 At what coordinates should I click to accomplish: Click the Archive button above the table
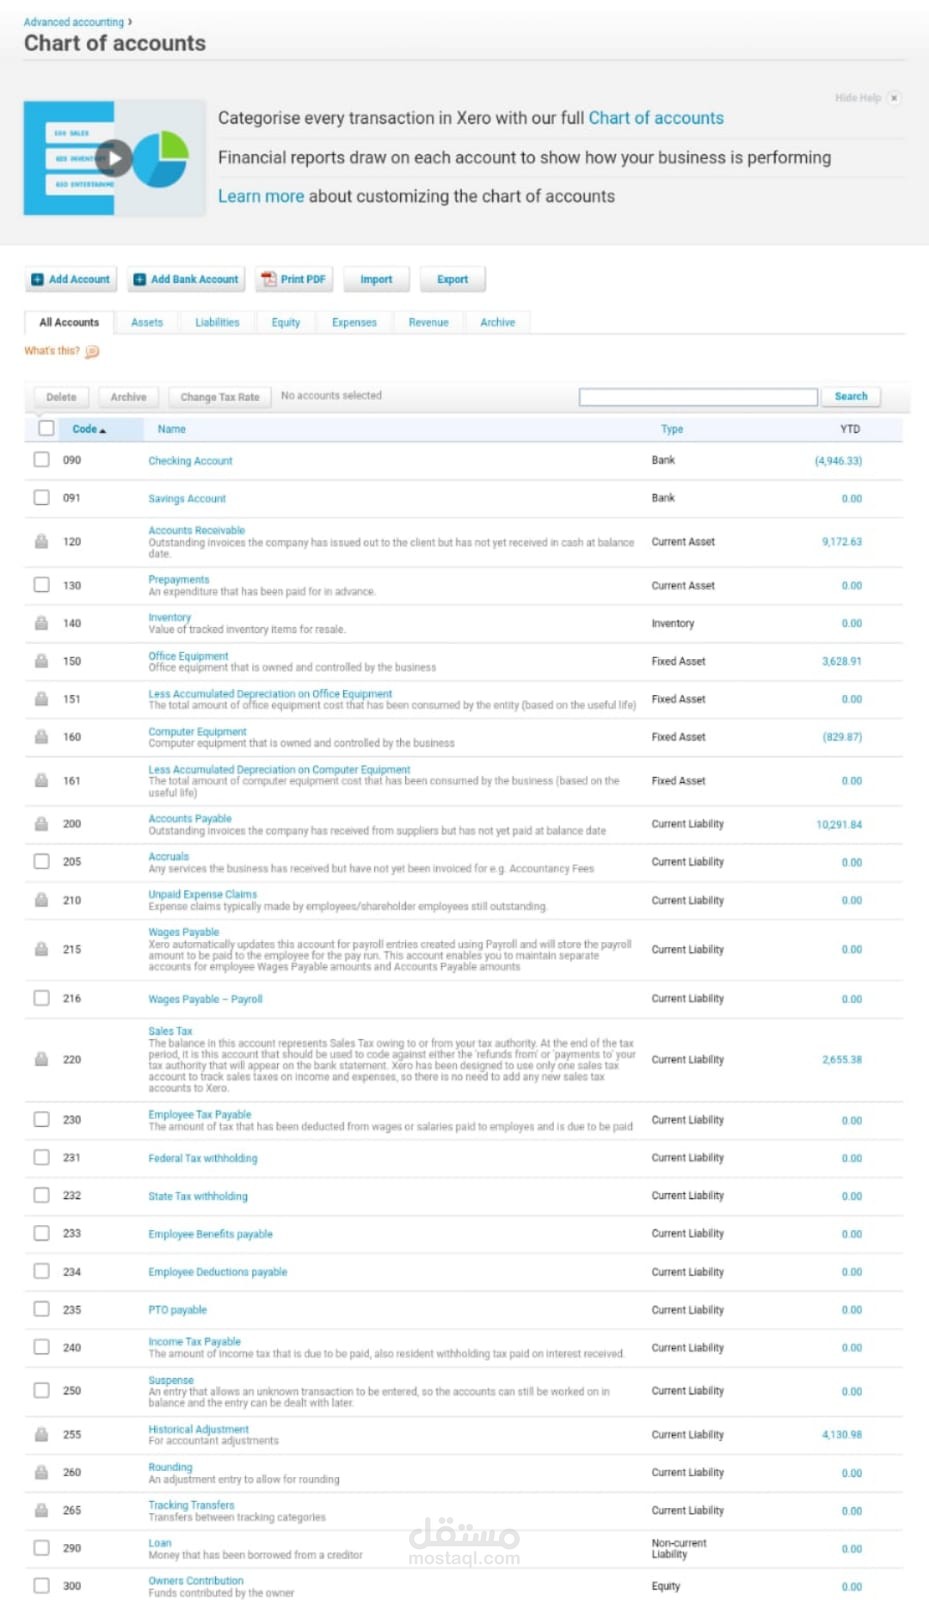click(x=128, y=397)
